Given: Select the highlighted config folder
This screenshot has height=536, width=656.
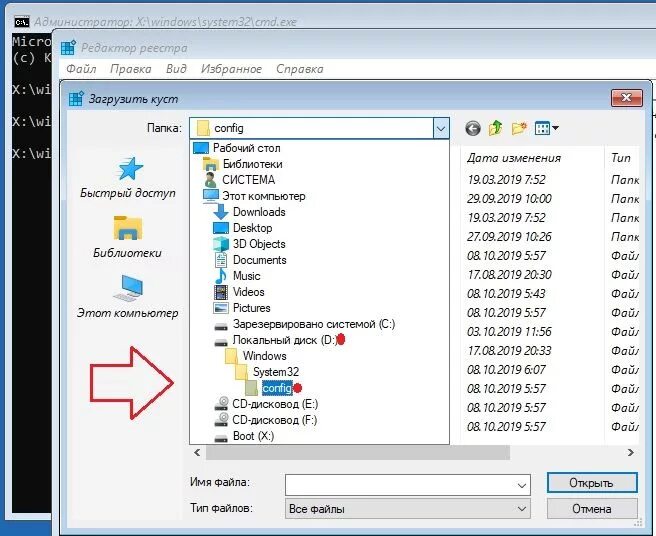Looking at the screenshot, I should [277, 388].
